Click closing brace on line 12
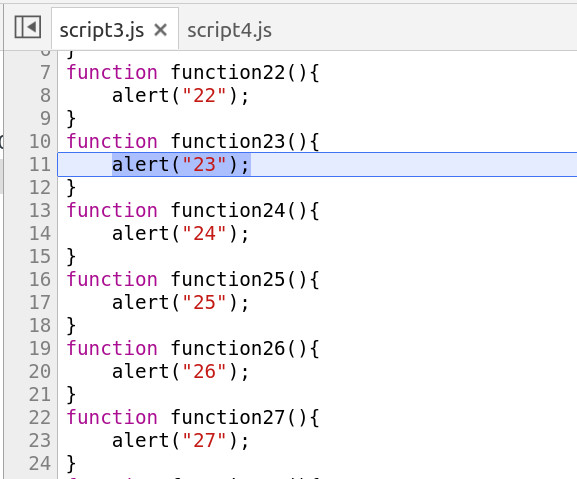This screenshot has height=479, width=577. pyautogui.click(x=71, y=188)
